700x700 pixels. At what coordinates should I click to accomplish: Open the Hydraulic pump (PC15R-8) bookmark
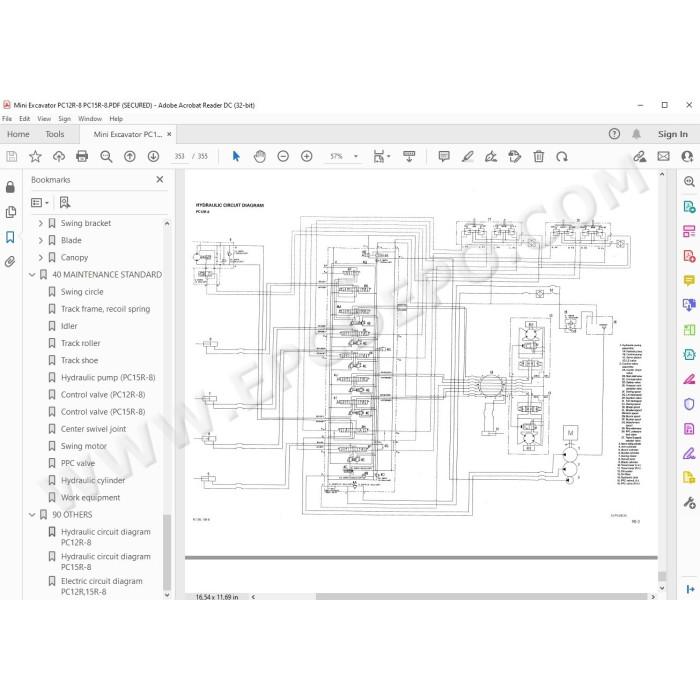point(108,378)
